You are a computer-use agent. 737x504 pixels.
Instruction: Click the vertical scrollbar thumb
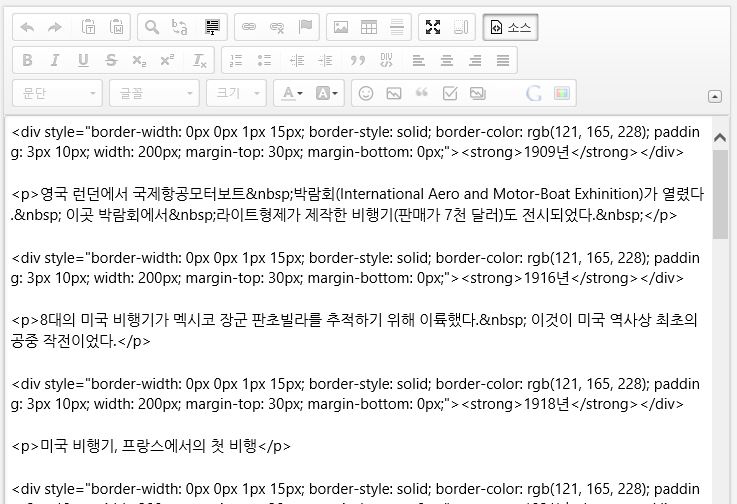(720, 195)
